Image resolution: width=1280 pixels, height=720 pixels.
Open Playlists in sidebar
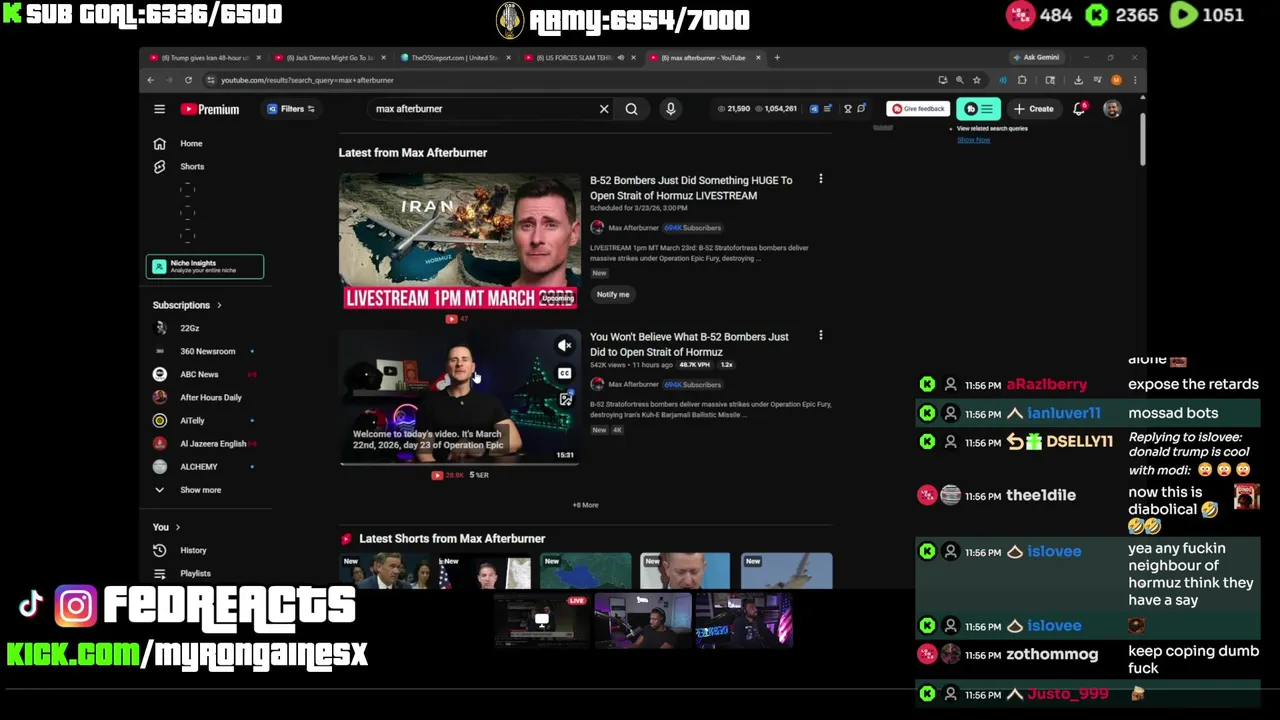(195, 574)
